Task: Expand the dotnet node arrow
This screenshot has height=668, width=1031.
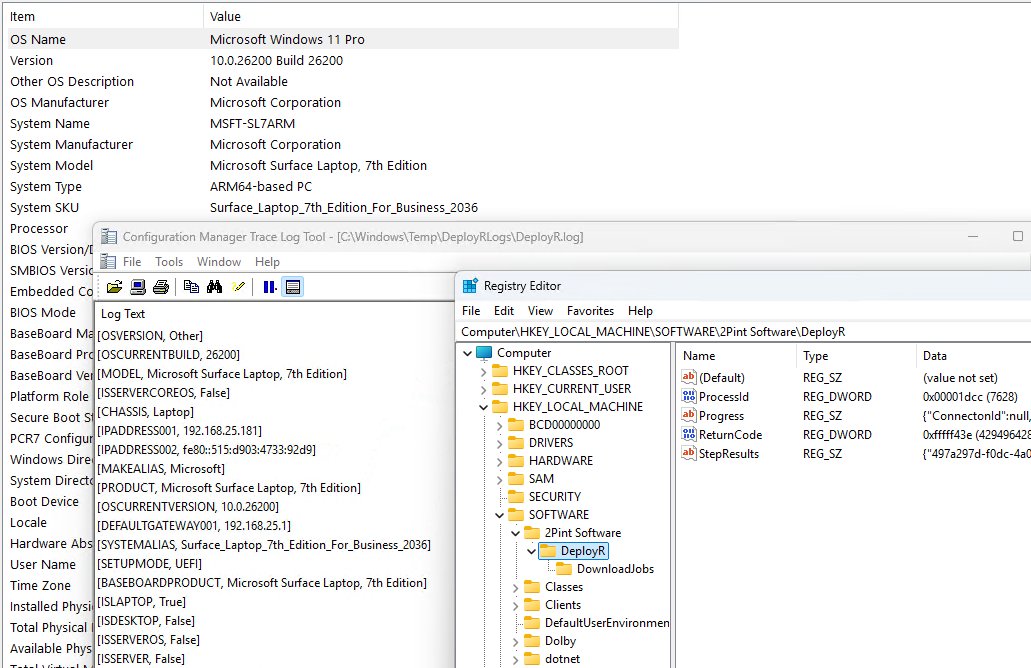Action: tap(516, 659)
